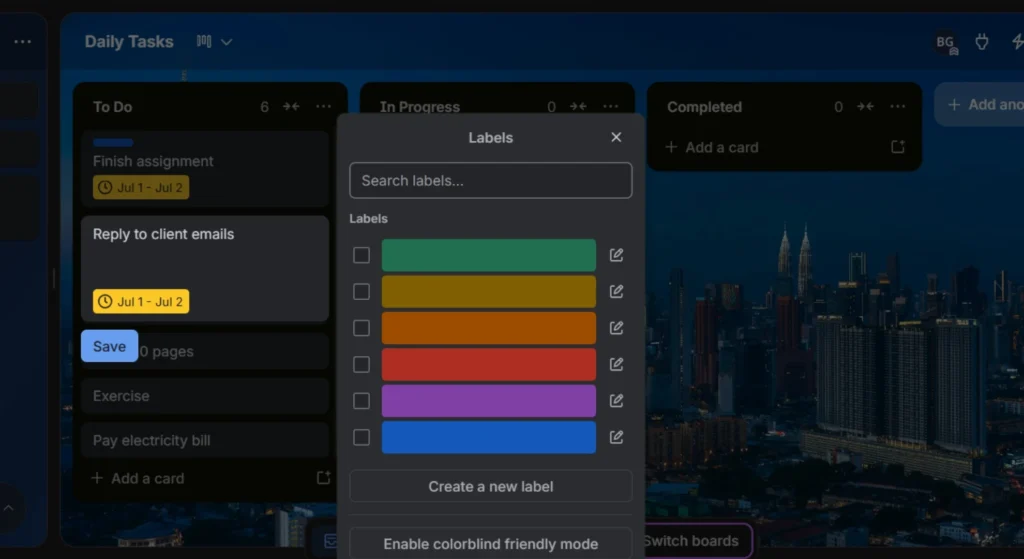Add a card to Completed list
Image resolution: width=1024 pixels, height=559 pixels.
[712, 148]
